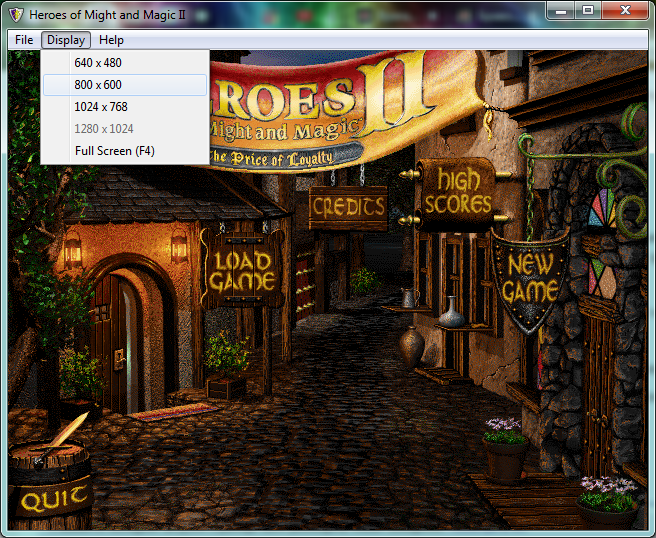This screenshot has width=656, height=538.
Task: Minimize the Heroes of Might and Magic II window
Action: point(561,10)
